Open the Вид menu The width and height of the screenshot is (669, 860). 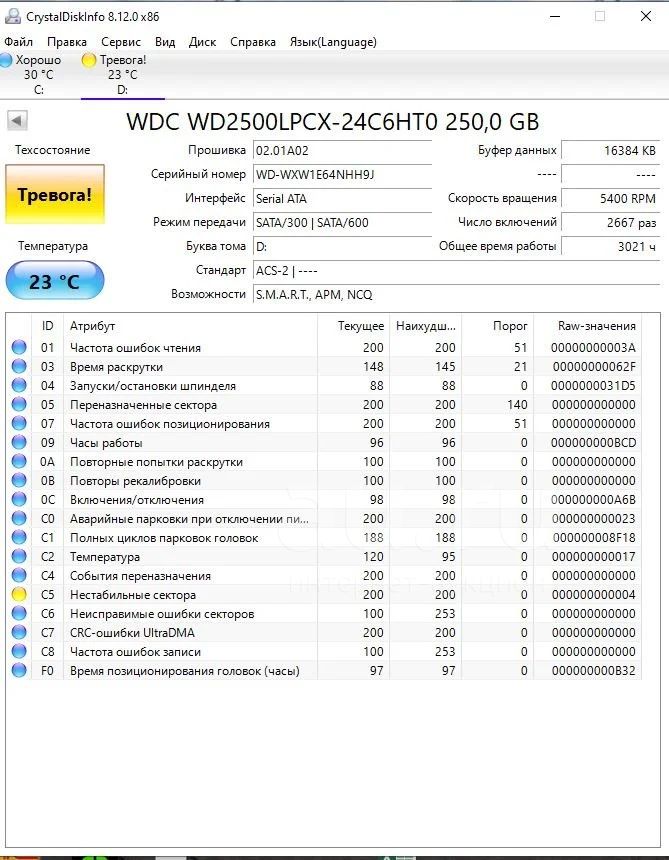point(165,42)
